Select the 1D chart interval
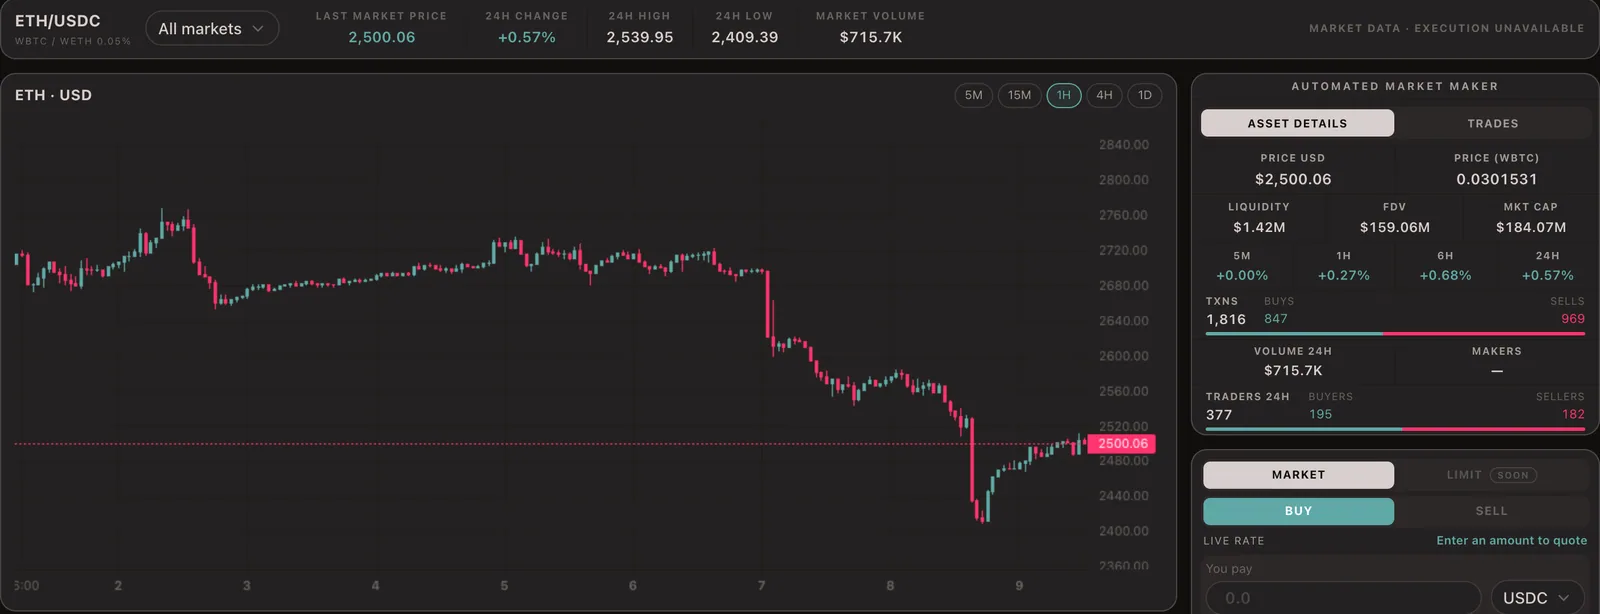This screenshot has height=614, width=1600. tap(1145, 95)
